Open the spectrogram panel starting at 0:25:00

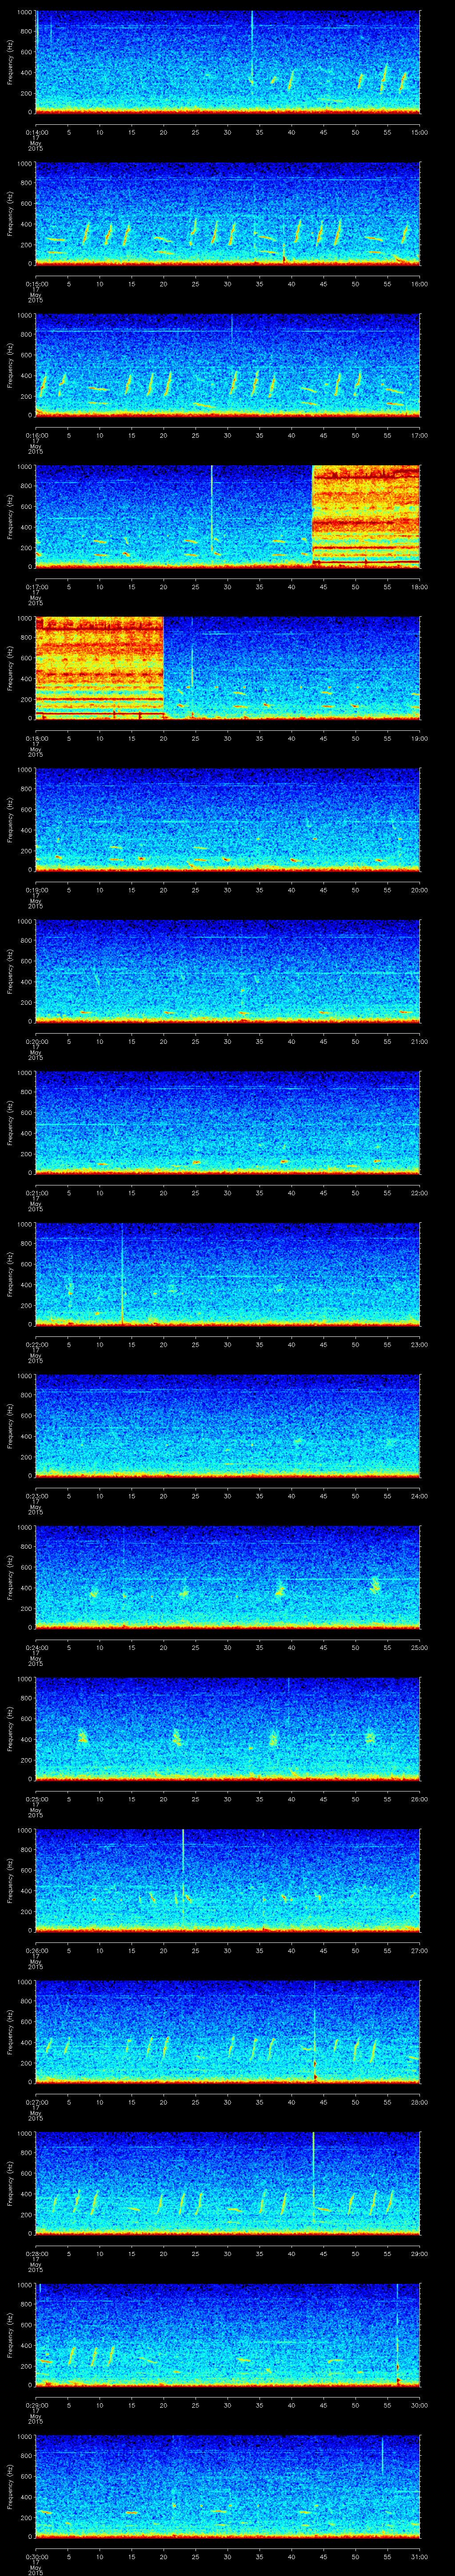tap(228, 1729)
